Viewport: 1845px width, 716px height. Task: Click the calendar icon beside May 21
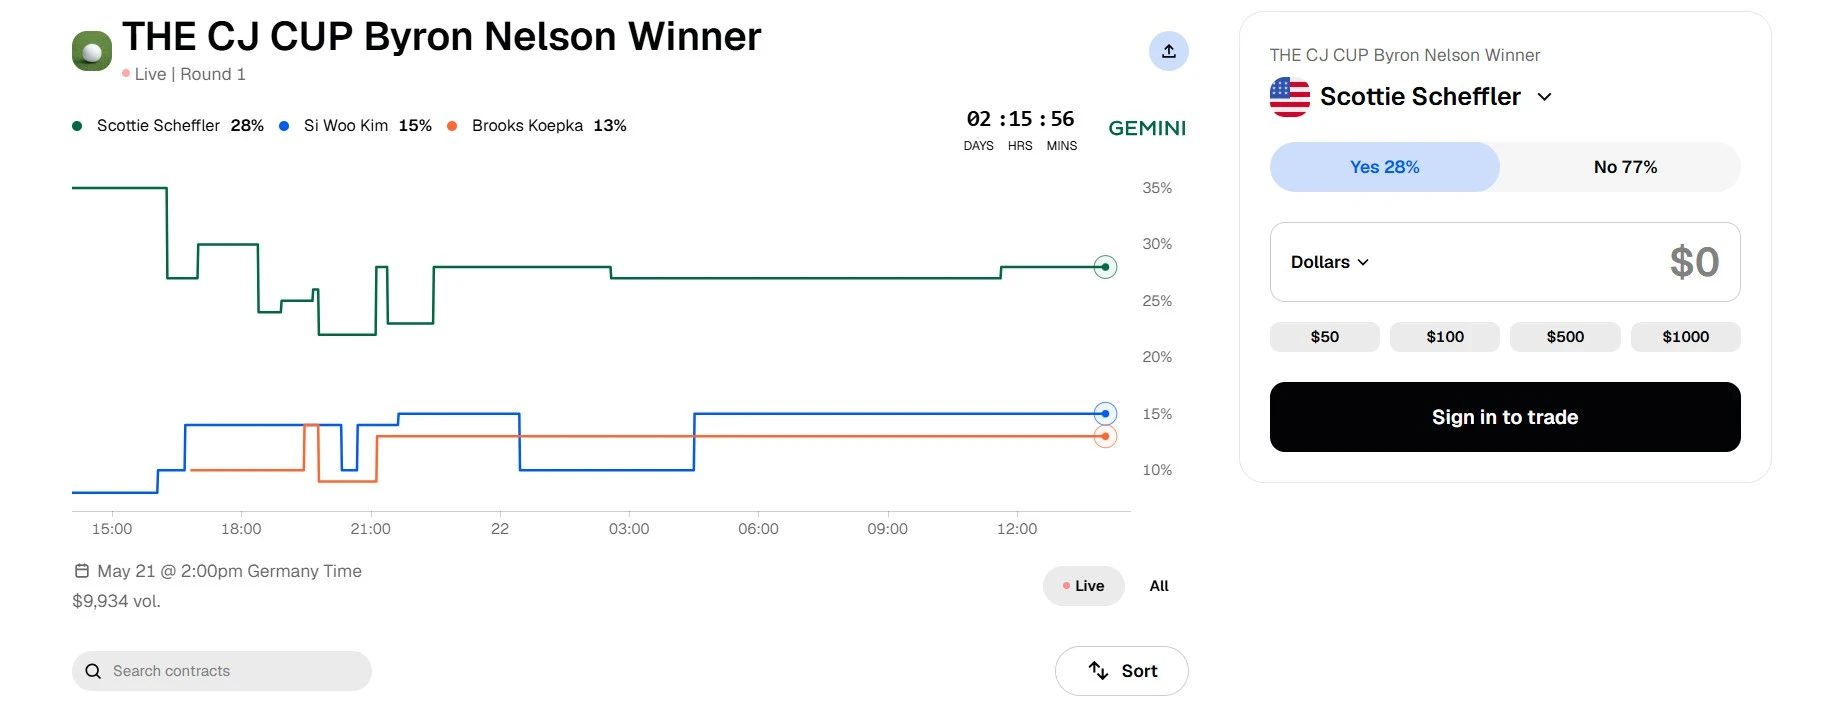(x=82, y=571)
